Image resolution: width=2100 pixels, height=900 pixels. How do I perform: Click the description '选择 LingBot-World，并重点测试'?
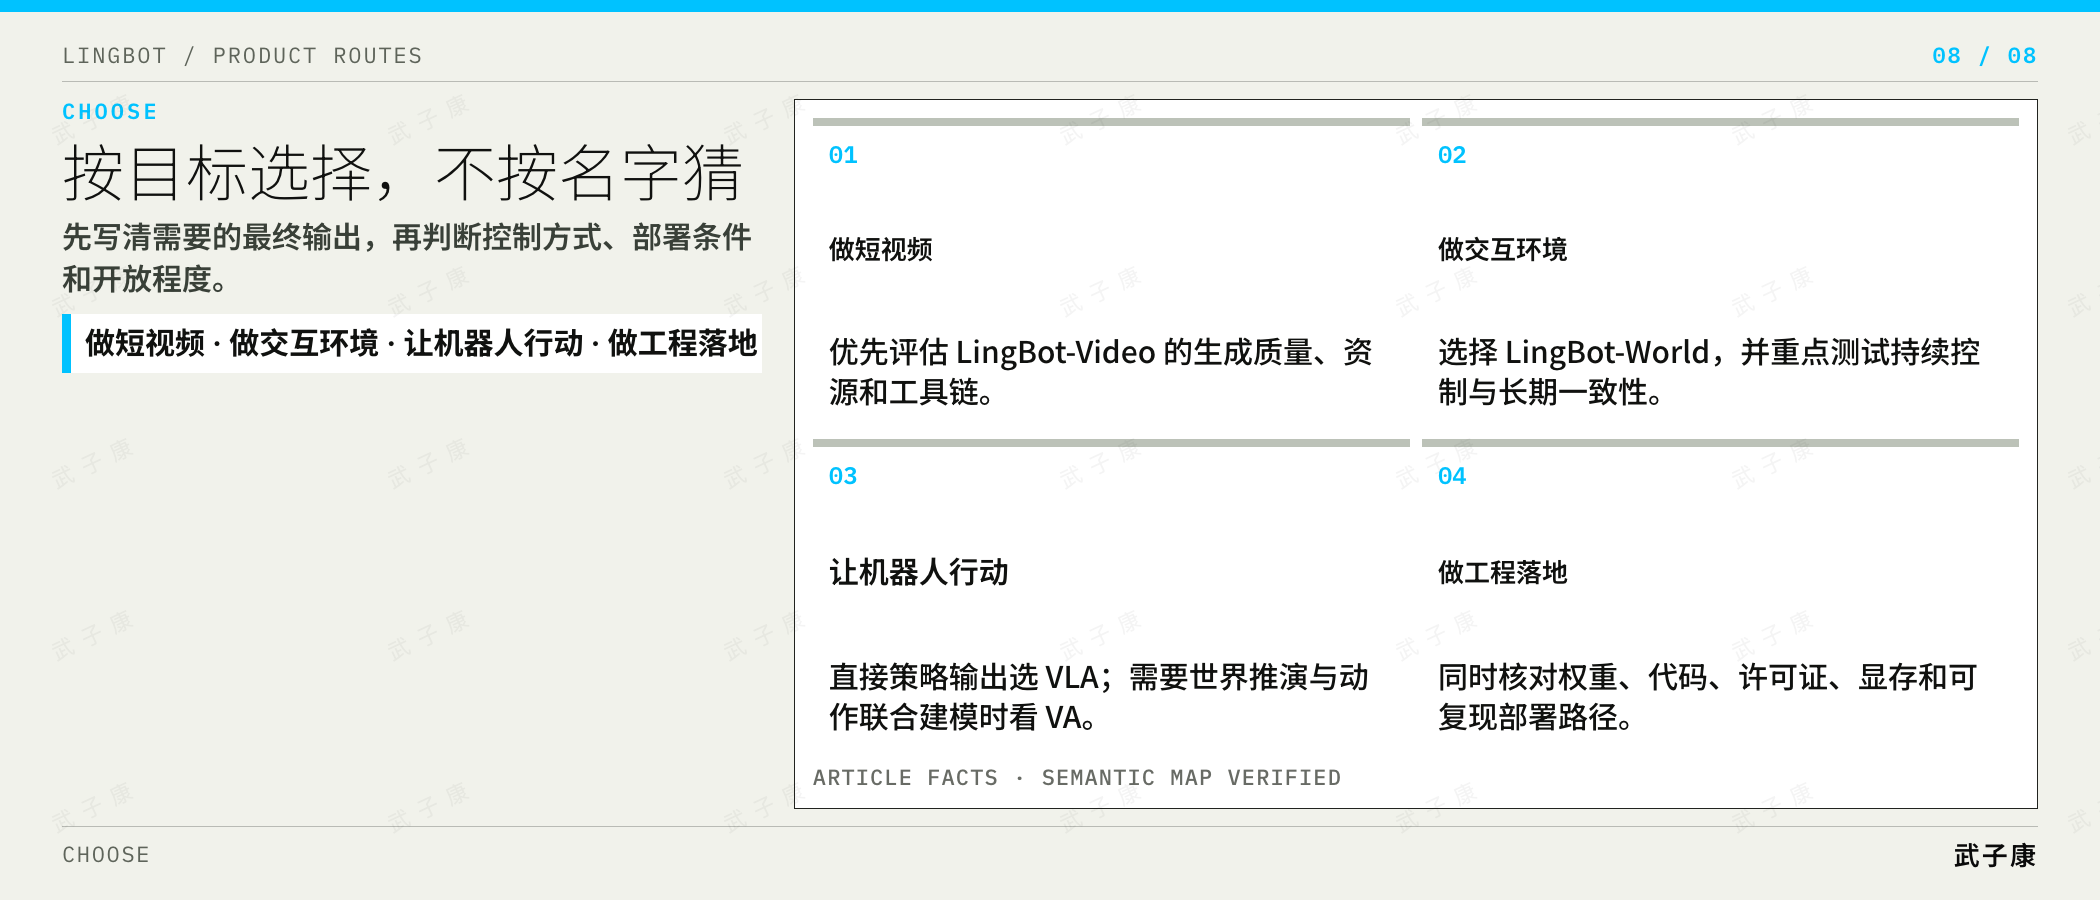[1709, 372]
